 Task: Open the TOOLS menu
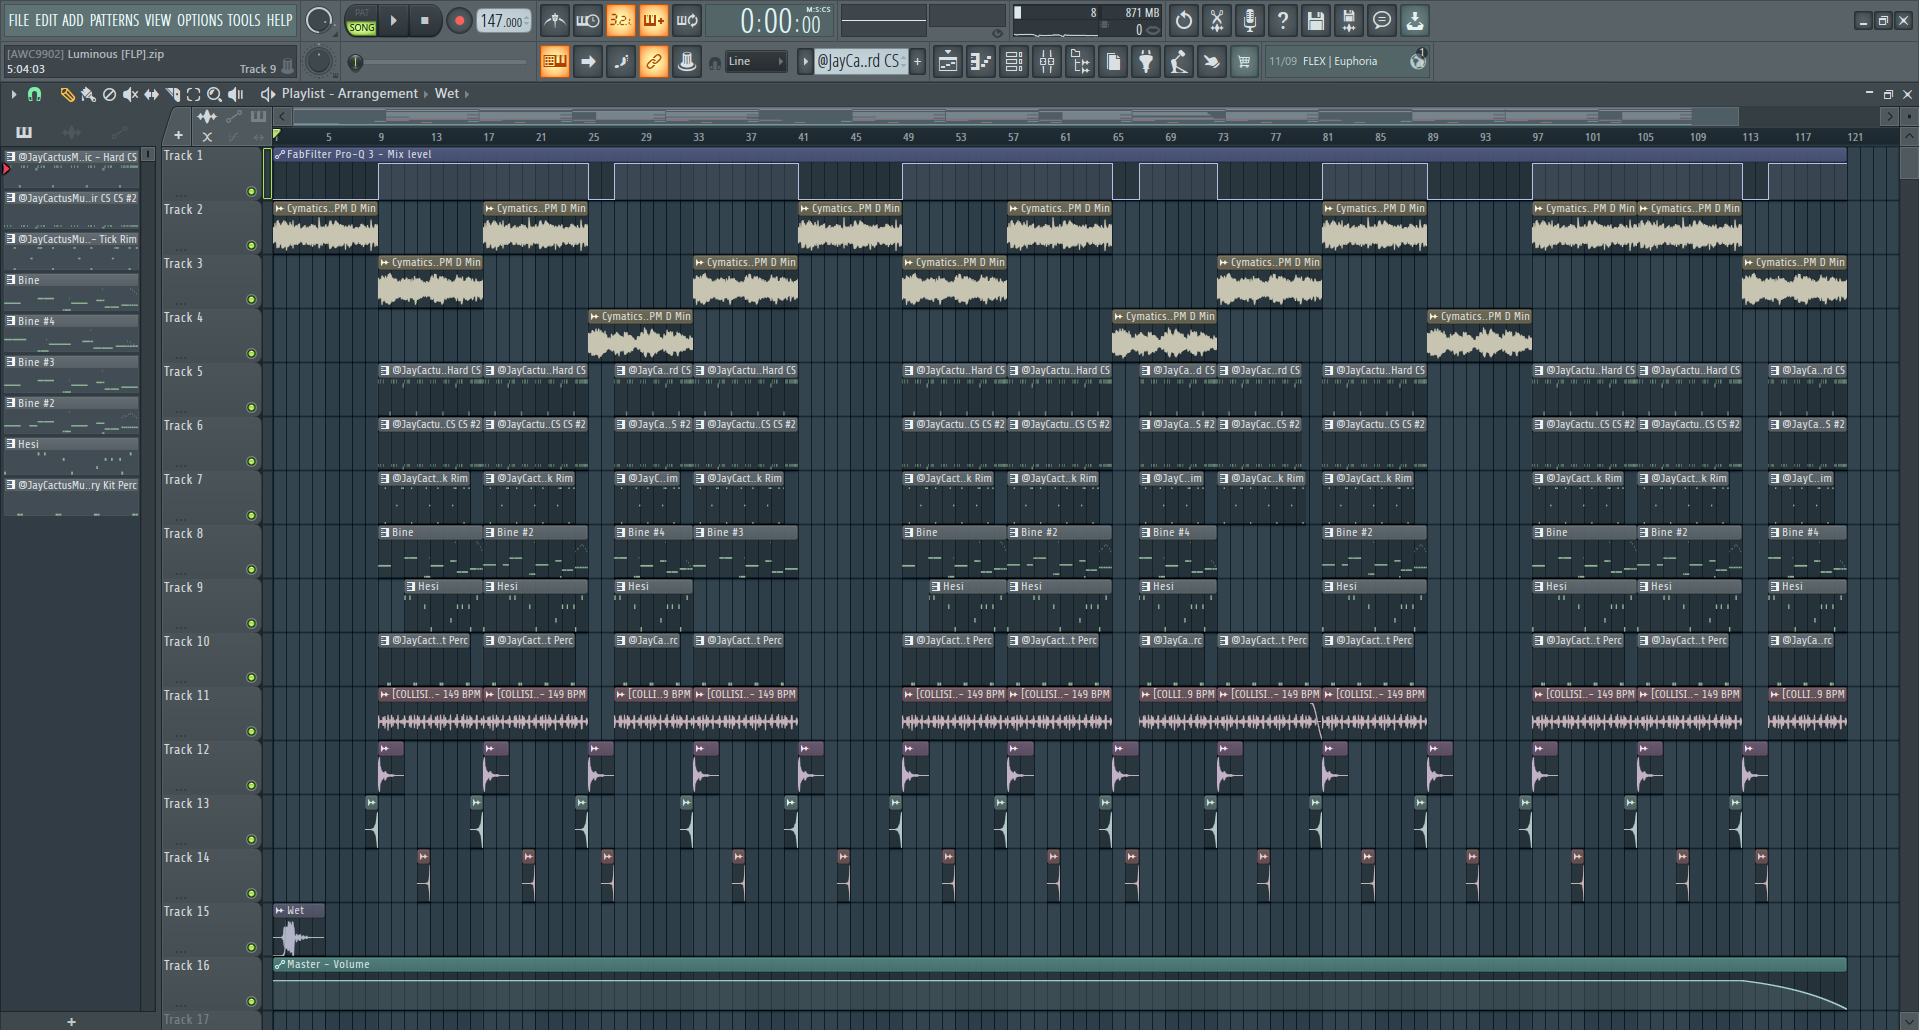[244, 20]
